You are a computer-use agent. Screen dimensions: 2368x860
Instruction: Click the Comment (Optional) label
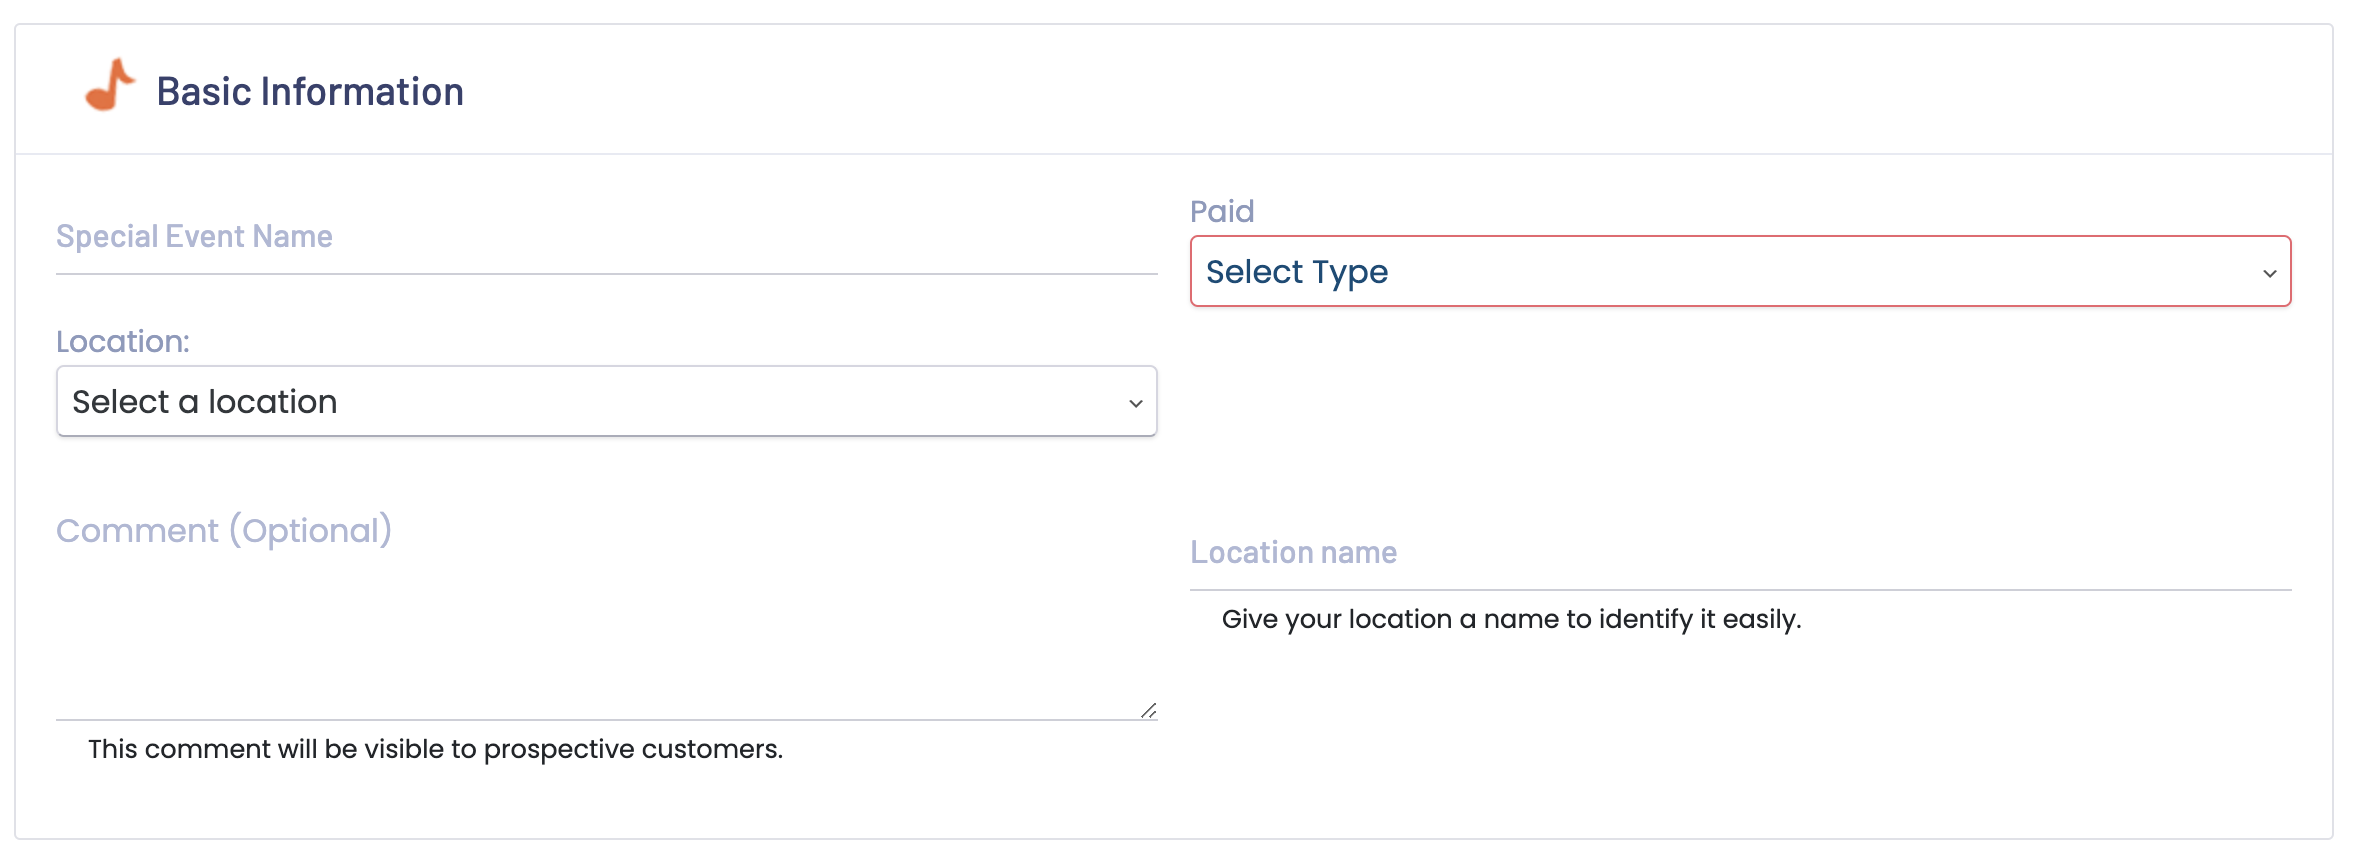pos(224,530)
